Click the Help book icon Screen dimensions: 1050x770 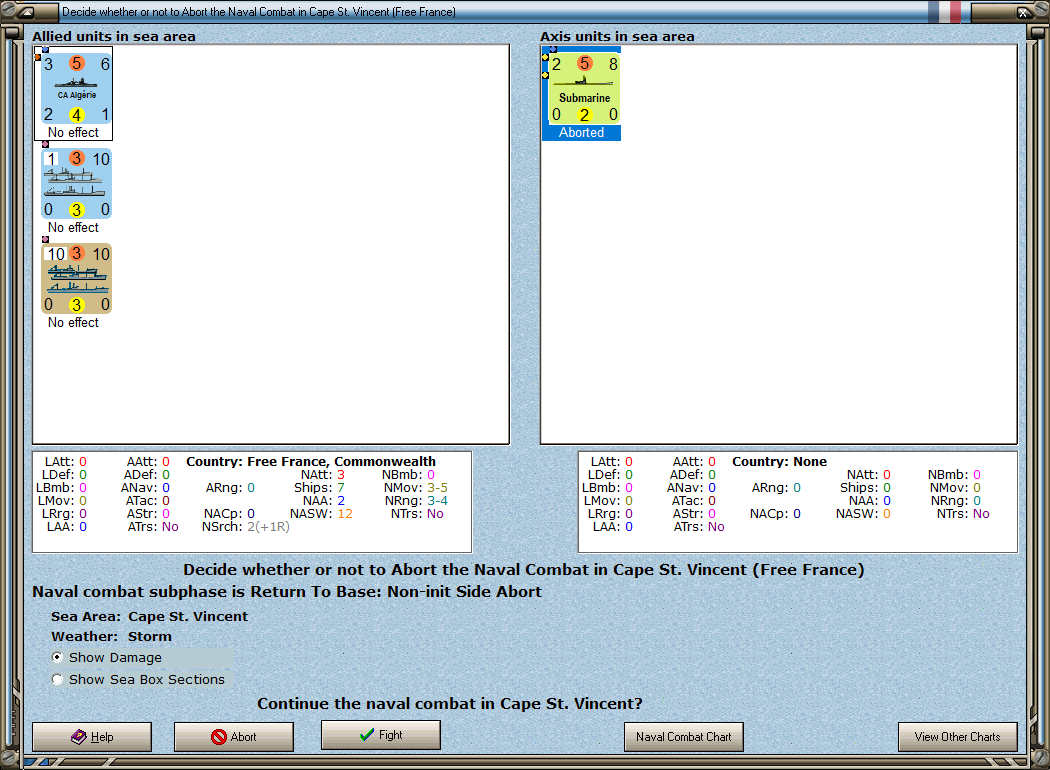pos(79,737)
